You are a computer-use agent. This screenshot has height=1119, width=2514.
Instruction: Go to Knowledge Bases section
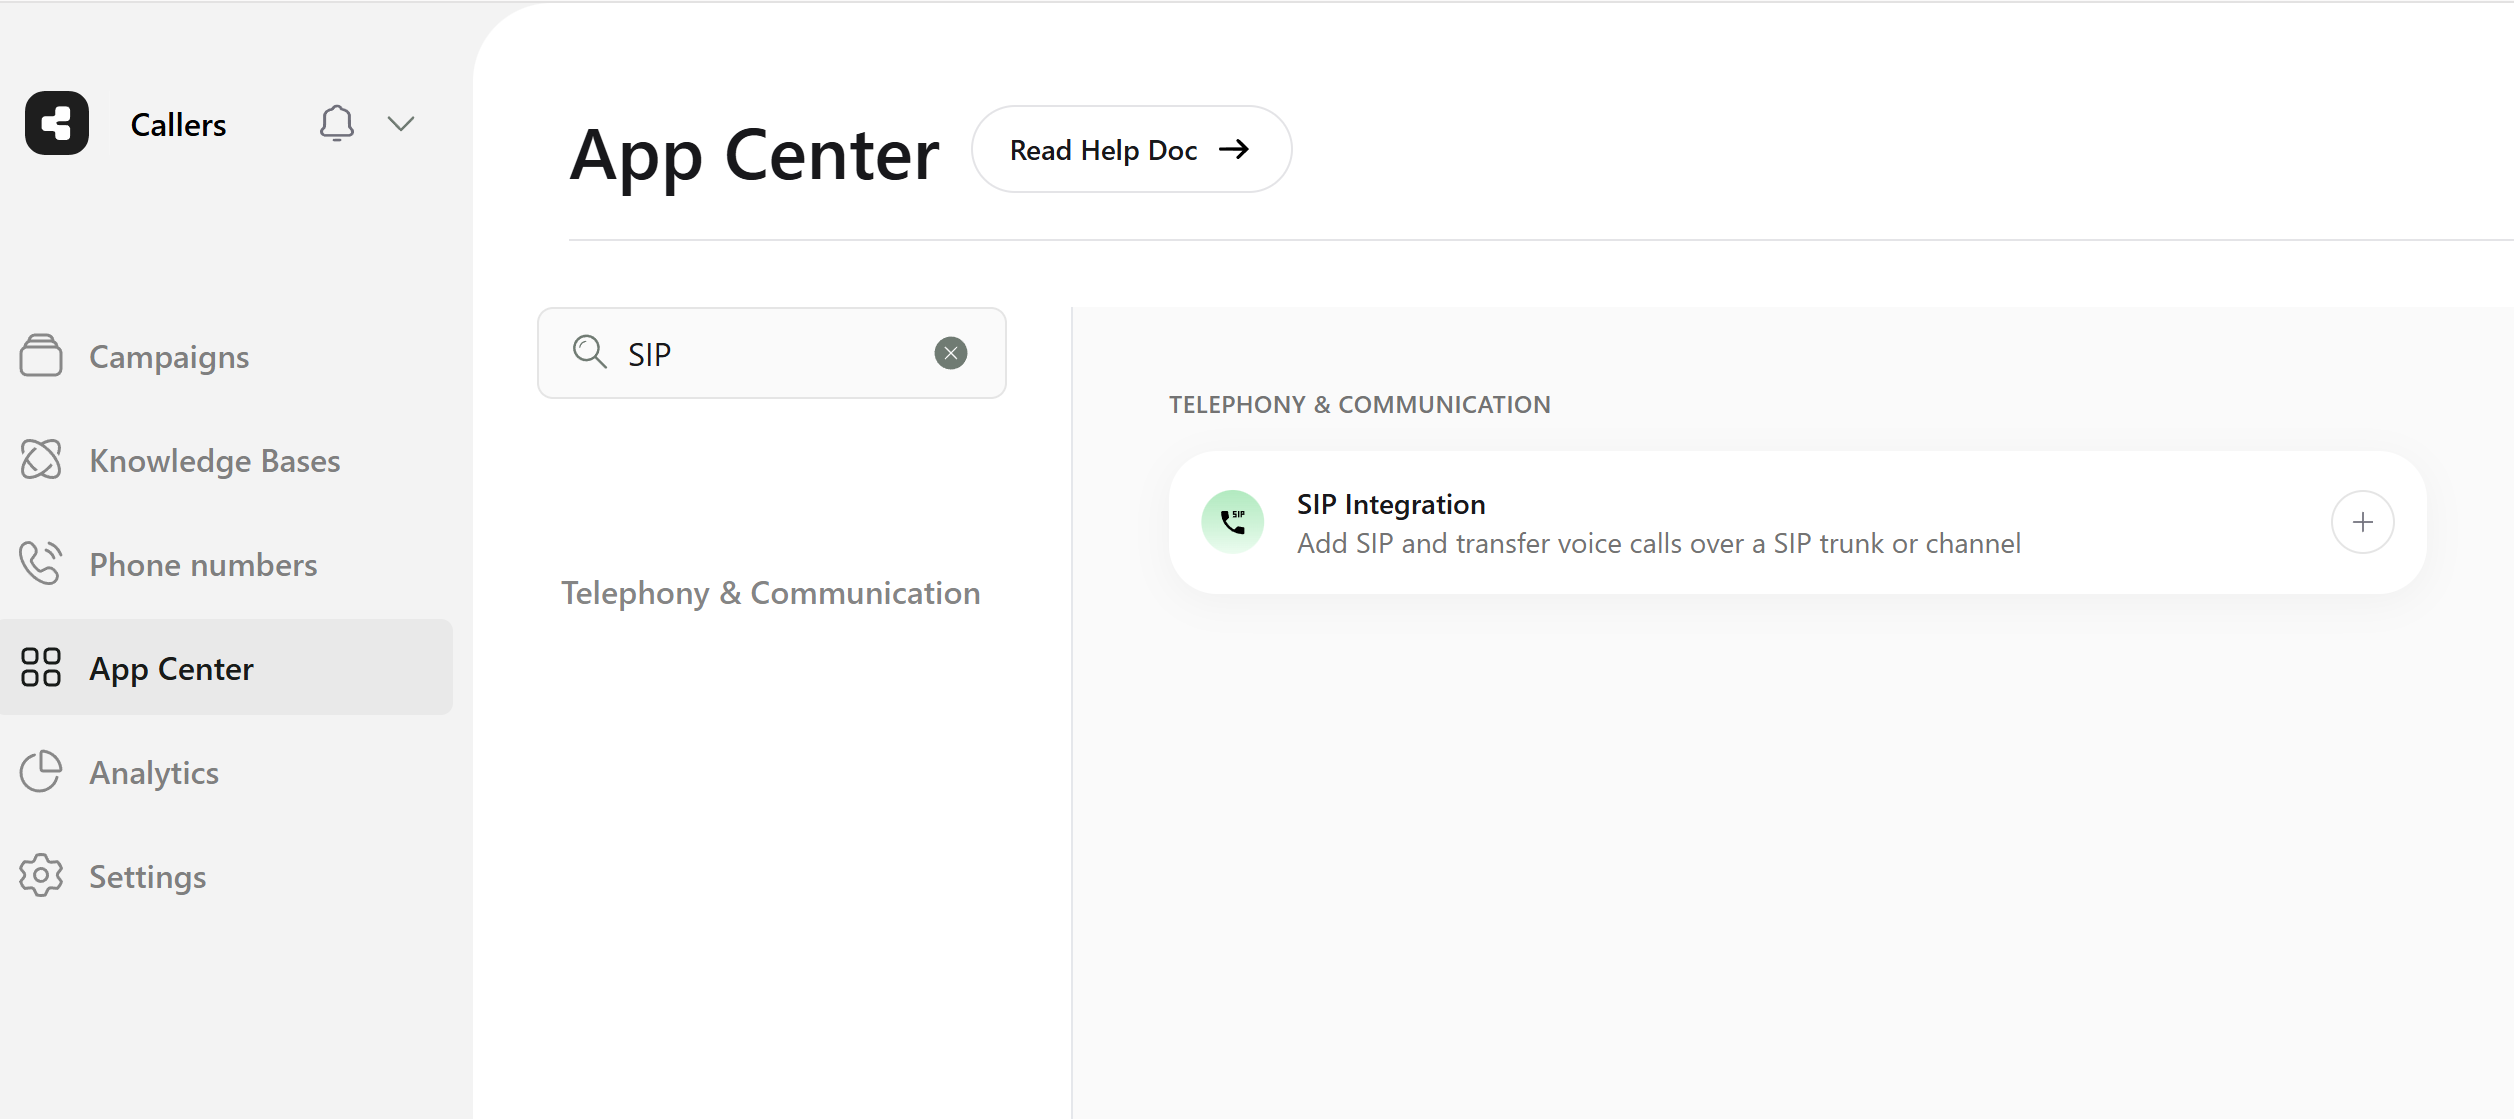[x=215, y=461]
